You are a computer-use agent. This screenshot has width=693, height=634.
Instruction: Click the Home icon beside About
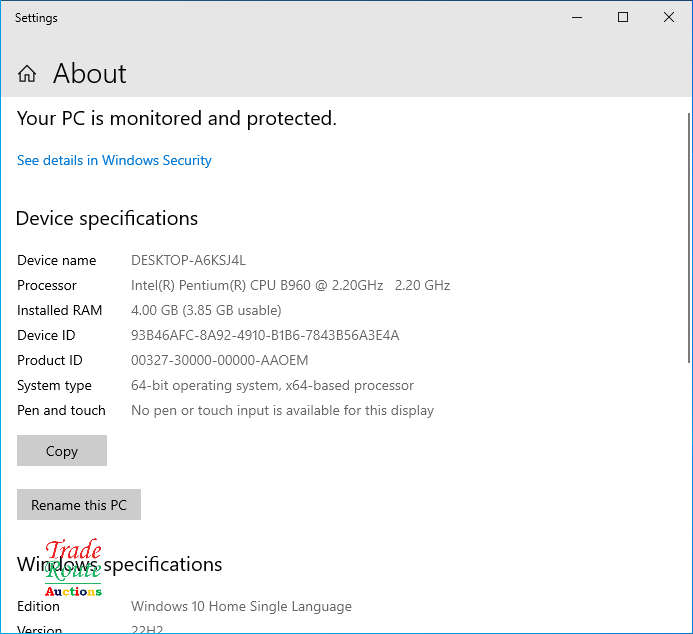click(x=27, y=74)
